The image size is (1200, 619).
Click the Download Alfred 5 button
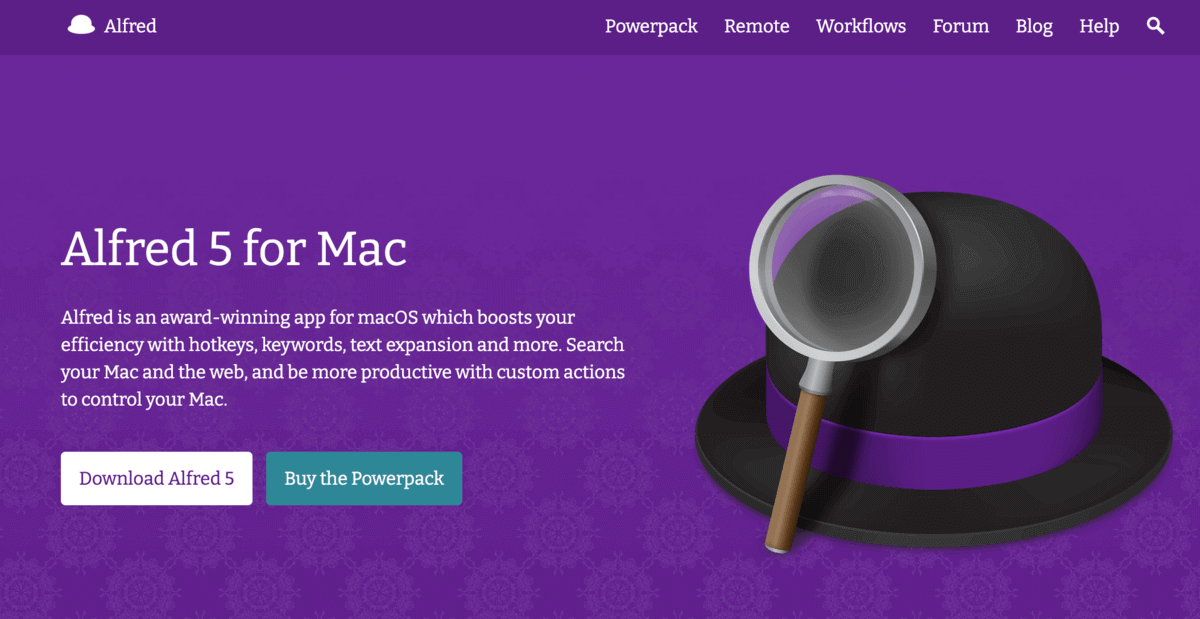click(x=157, y=478)
